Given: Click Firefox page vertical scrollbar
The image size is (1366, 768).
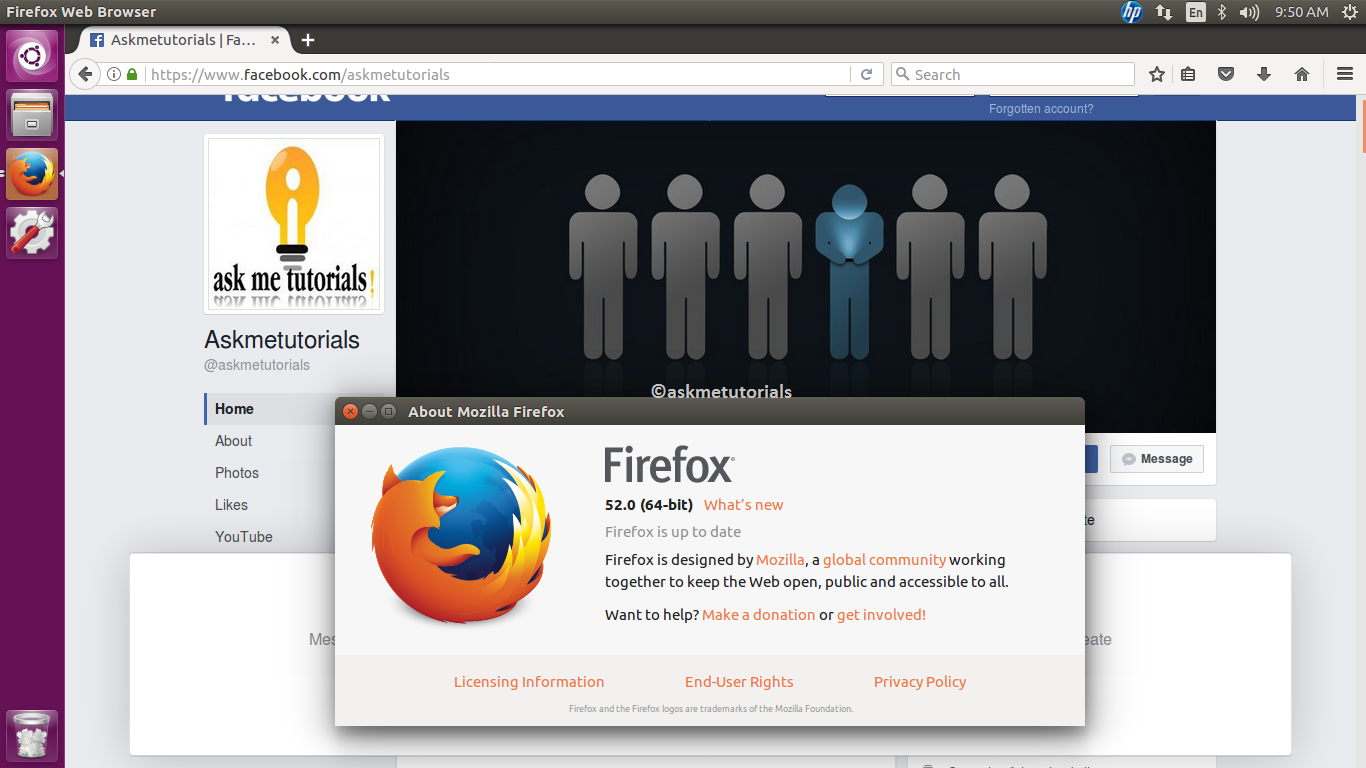Looking at the screenshot, I should (1362, 124).
